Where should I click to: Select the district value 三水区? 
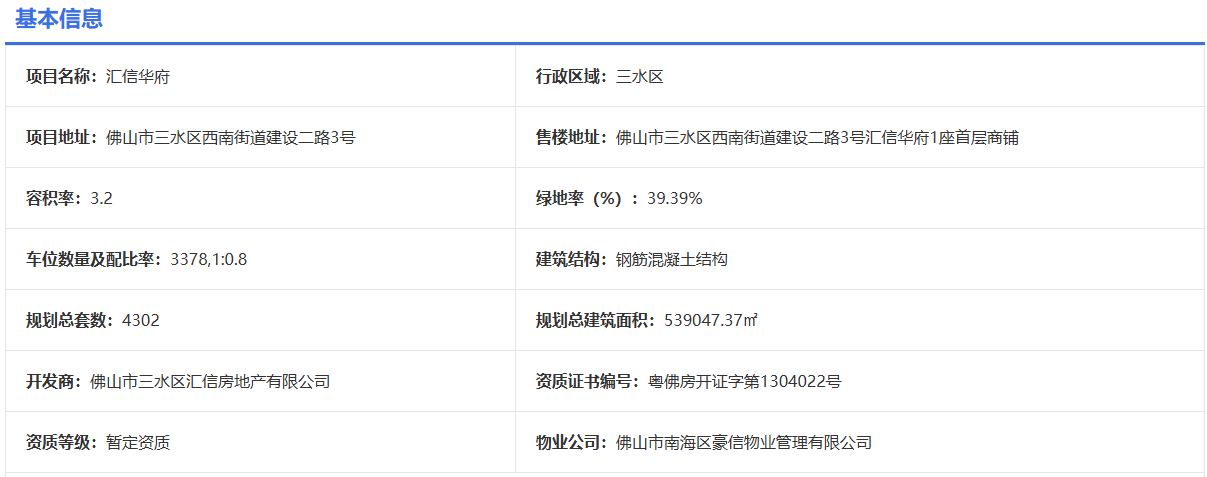(640, 76)
